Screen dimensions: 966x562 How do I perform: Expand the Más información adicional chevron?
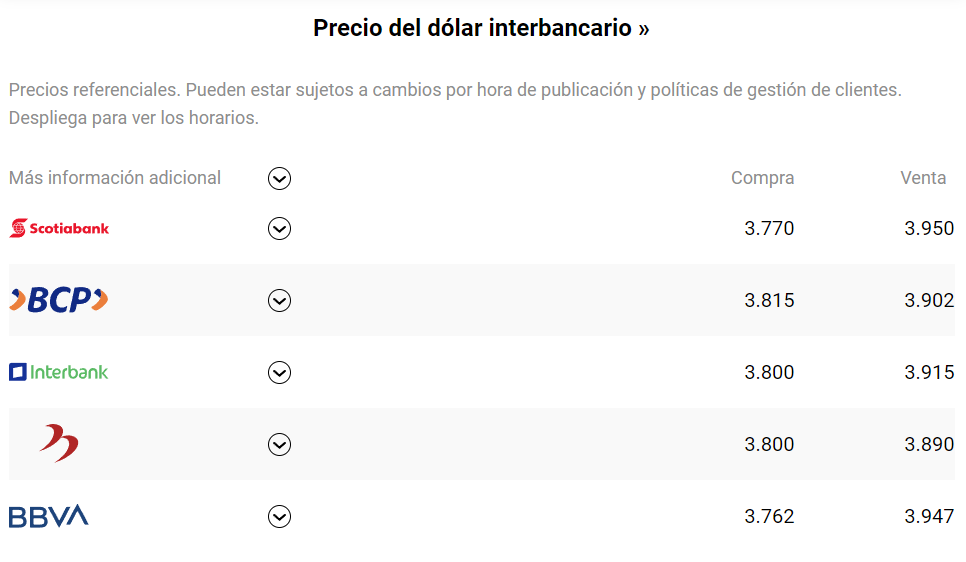click(279, 178)
